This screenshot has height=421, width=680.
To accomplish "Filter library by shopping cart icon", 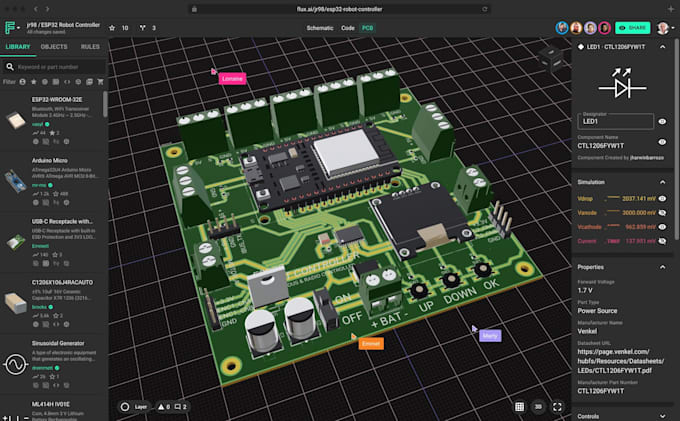I will click(x=101, y=82).
